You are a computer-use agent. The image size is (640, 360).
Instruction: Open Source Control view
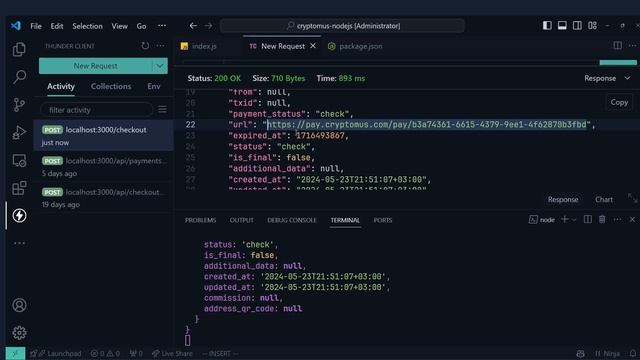click(x=19, y=105)
